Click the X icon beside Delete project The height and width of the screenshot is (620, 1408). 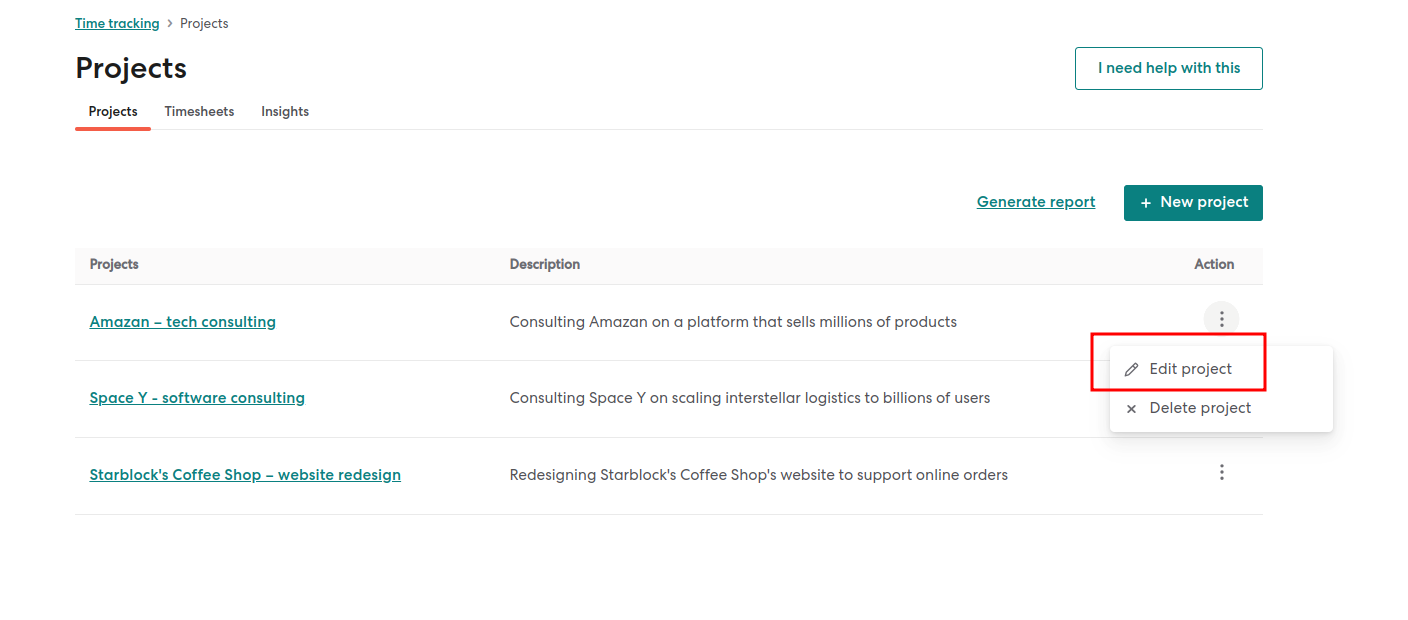click(1131, 409)
